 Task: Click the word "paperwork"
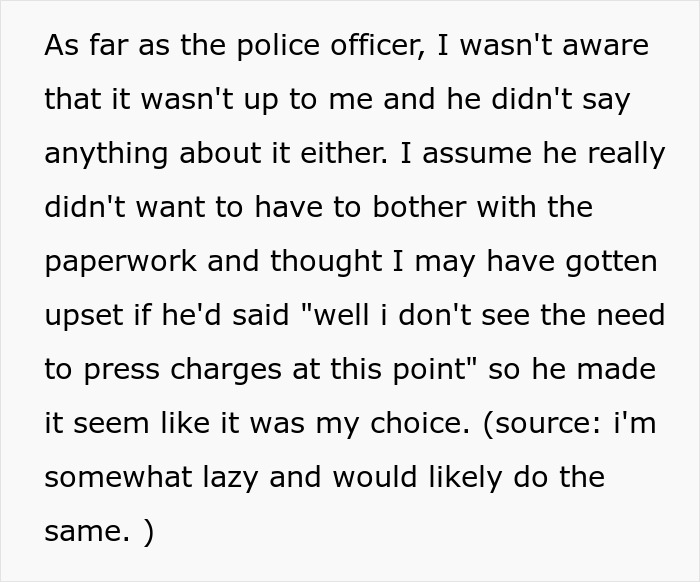pyautogui.click(x=121, y=261)
